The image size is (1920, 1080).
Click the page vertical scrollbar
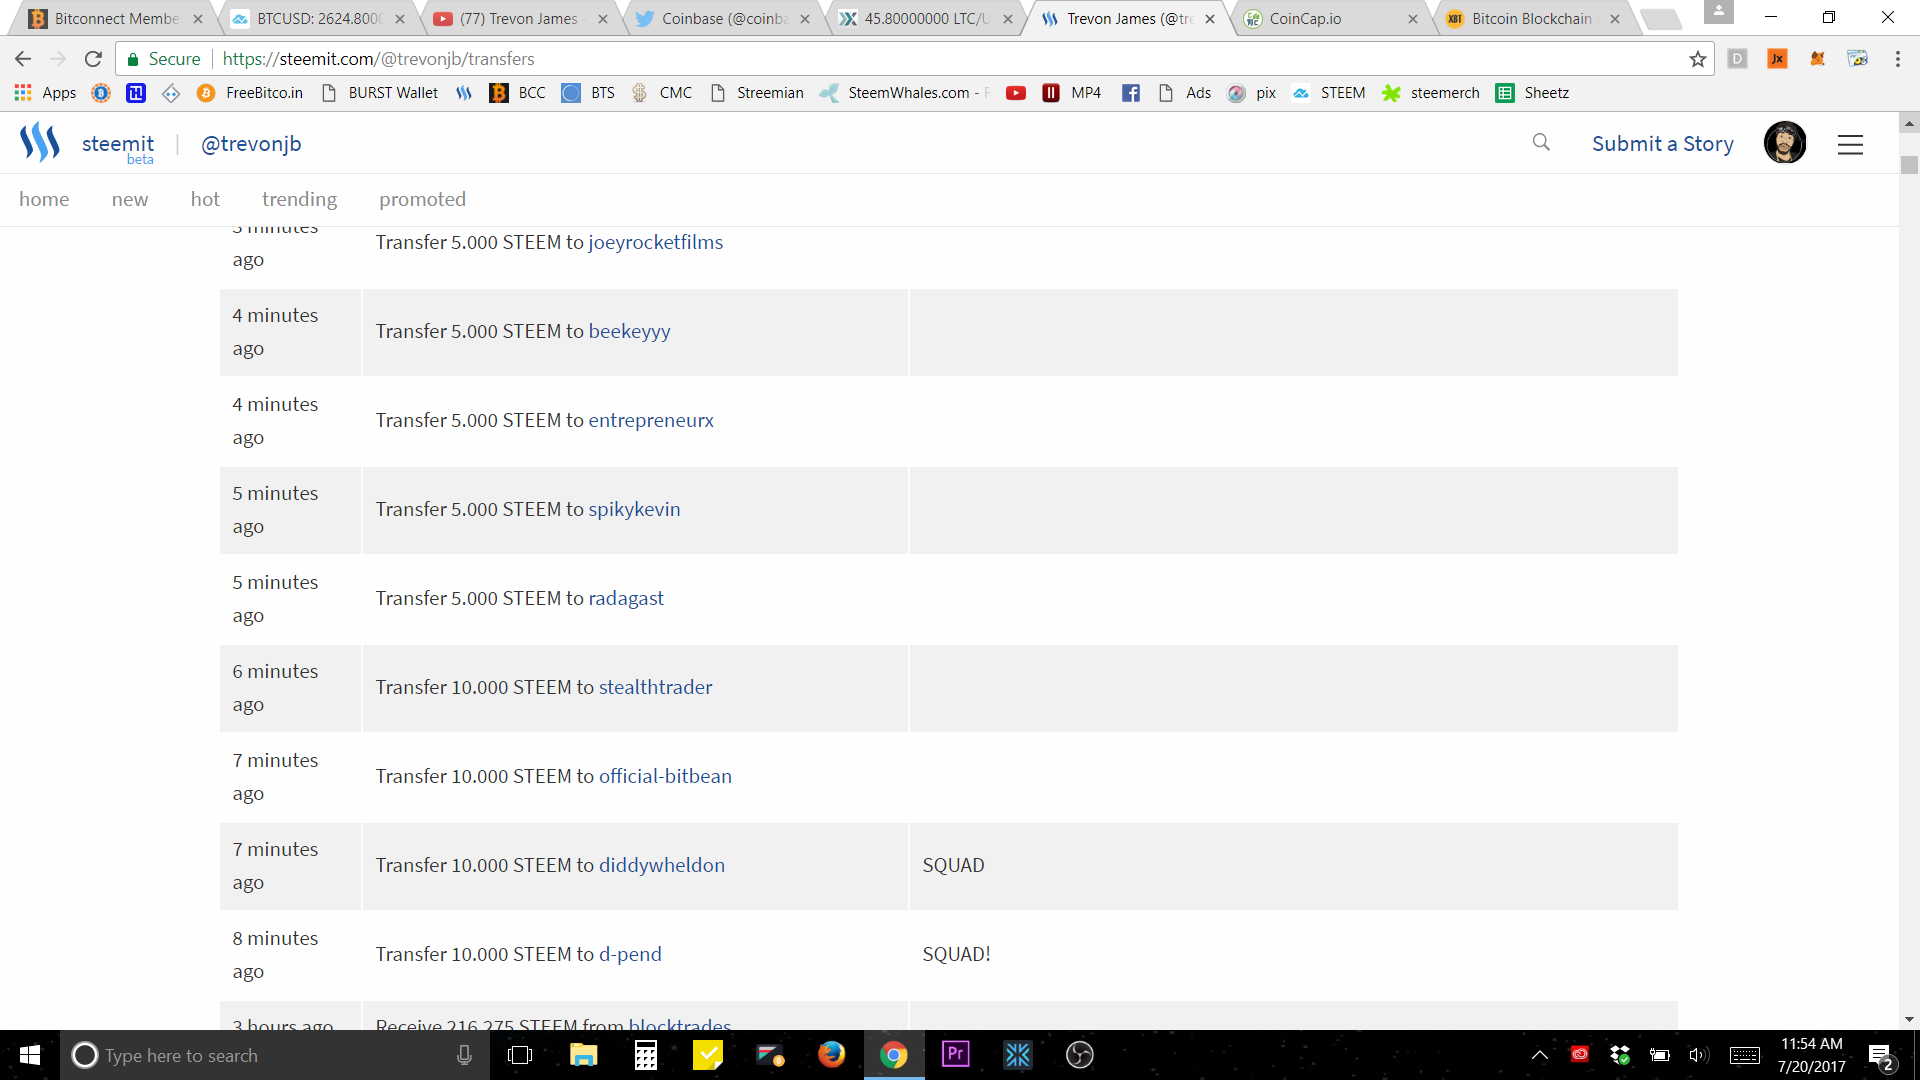pyautogui.click(x=1909, y=165)
